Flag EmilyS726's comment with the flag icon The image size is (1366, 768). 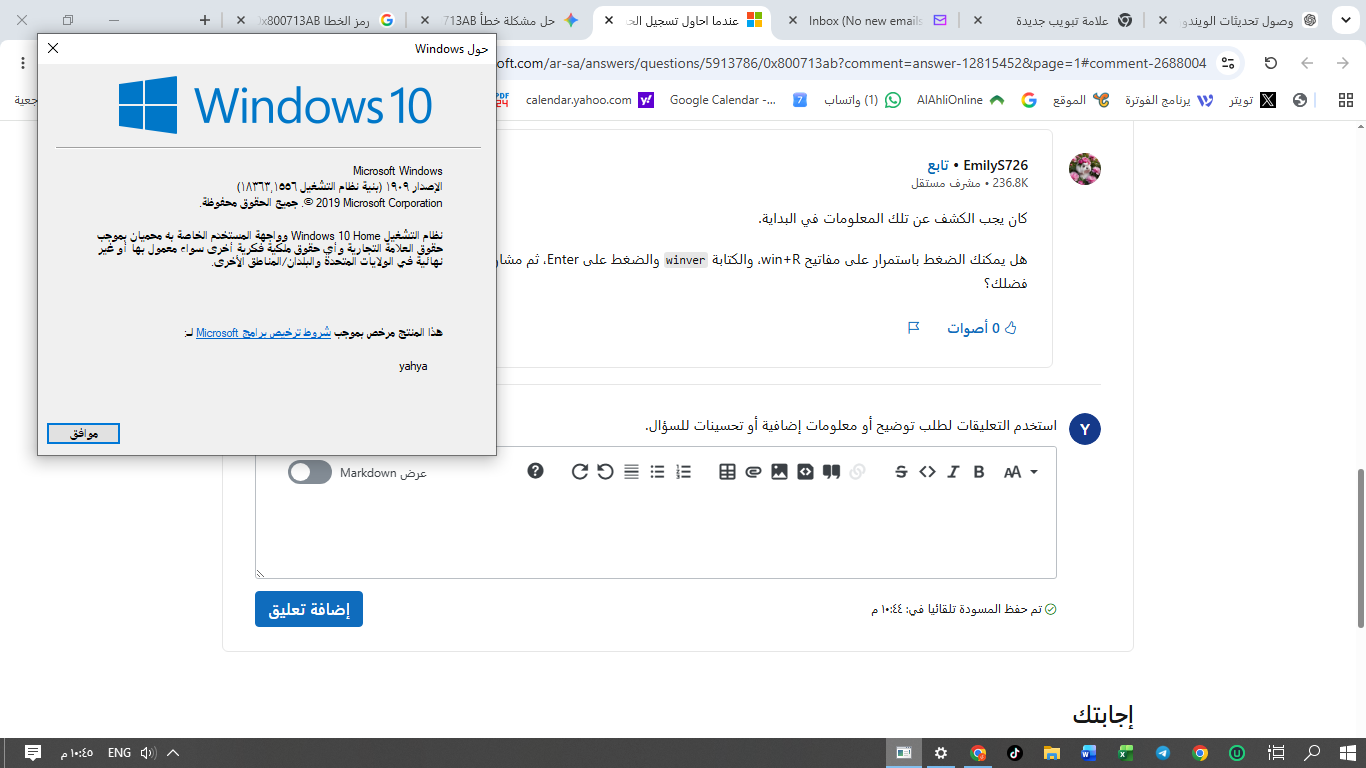(913, 327)
